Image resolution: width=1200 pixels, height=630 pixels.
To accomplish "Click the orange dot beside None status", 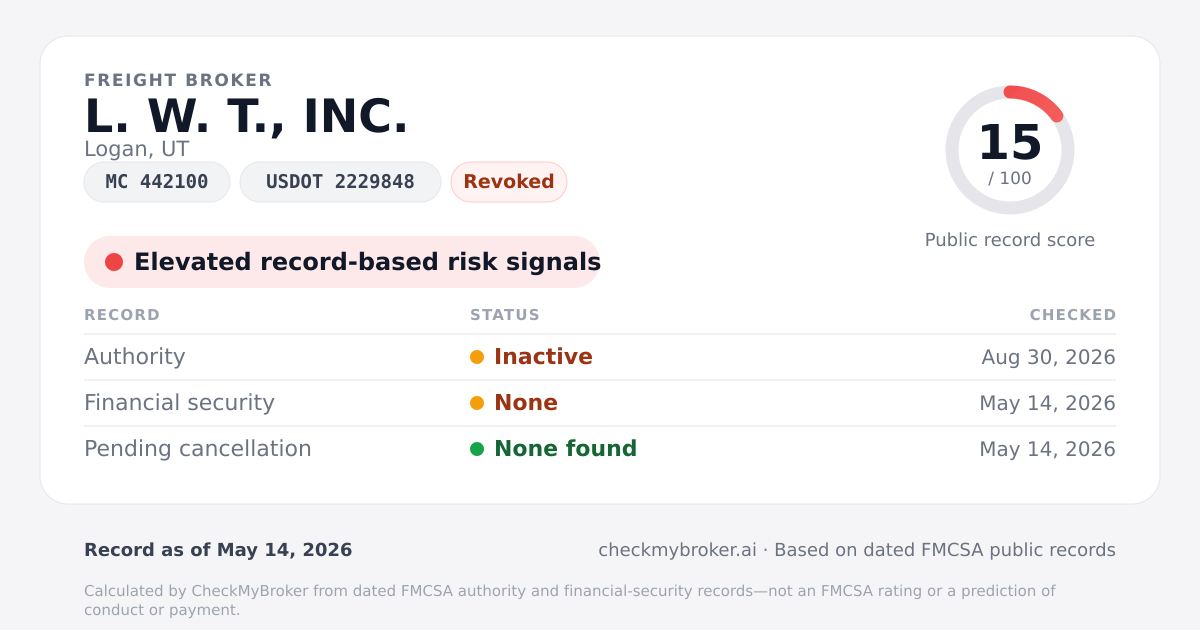I will coord(477,403).
